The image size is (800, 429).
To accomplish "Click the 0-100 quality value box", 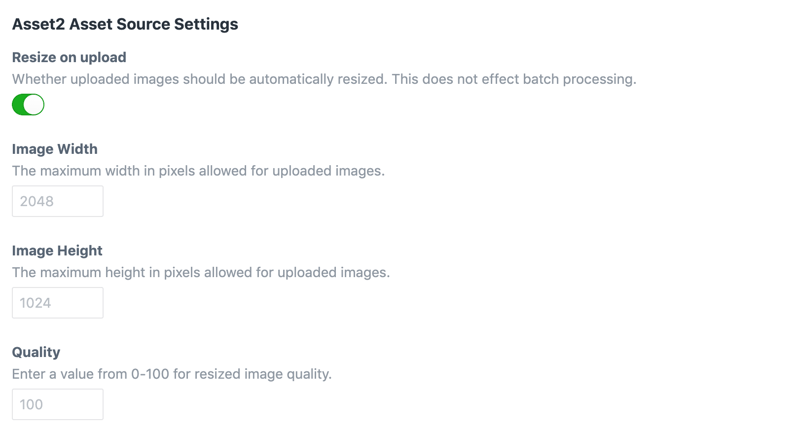I will [x=57, y=404].
